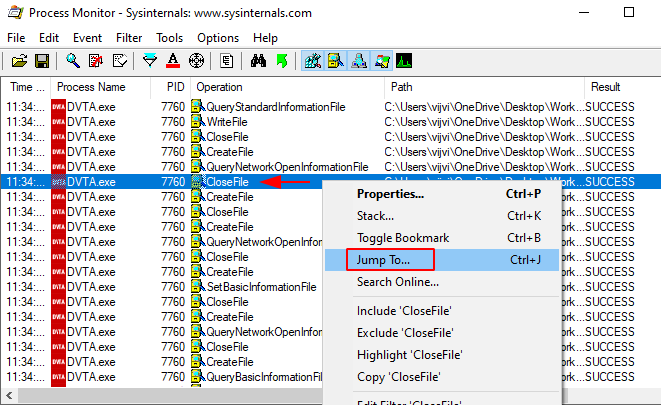Select Copy 'CloseFile' context menu entry
The width and height of the screenshot is (661, 405).
pos(442,377)
